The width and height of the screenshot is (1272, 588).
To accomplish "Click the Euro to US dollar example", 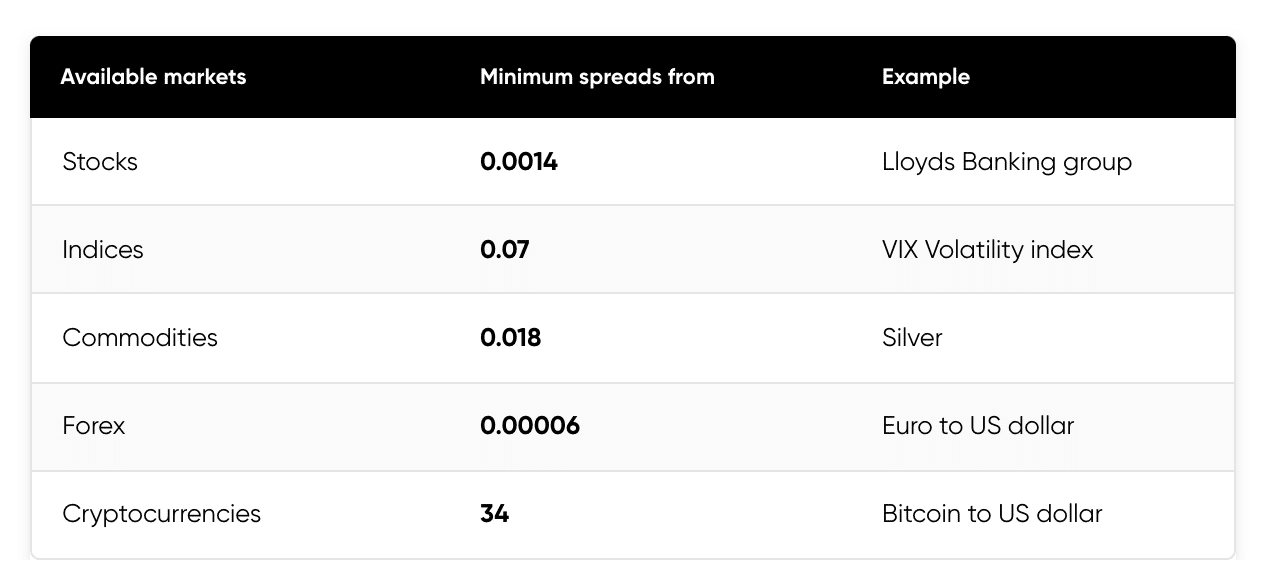I will 977,426.
